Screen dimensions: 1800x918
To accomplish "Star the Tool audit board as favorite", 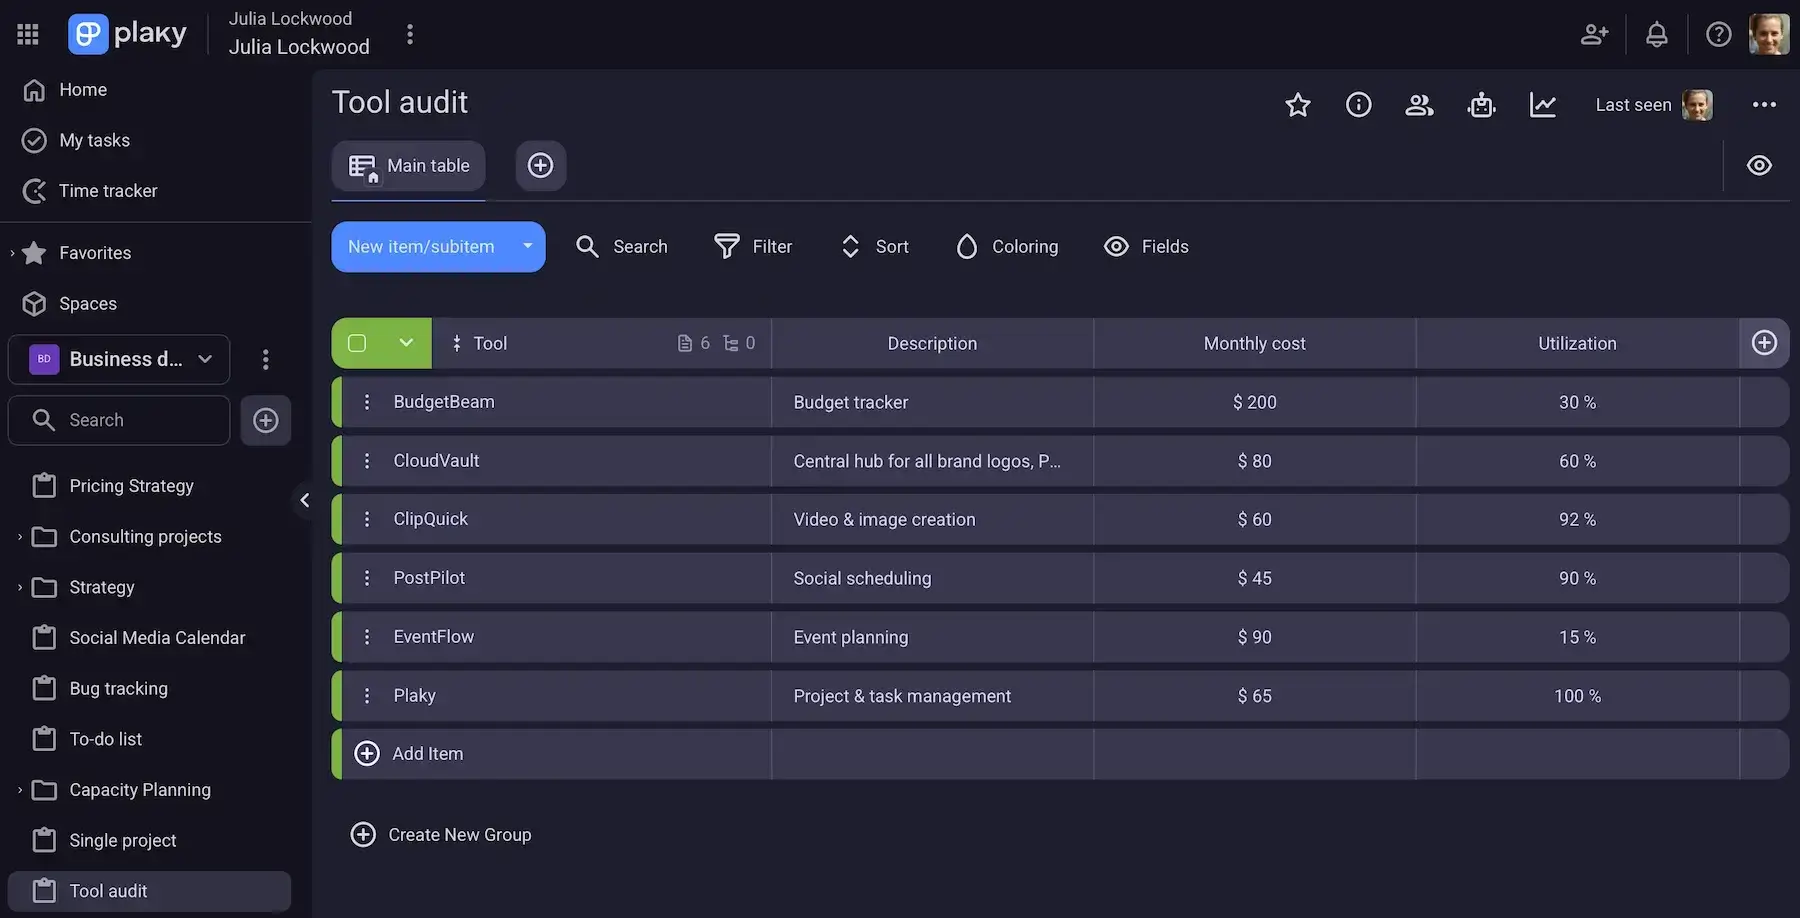I will [x=1297, y=104].
